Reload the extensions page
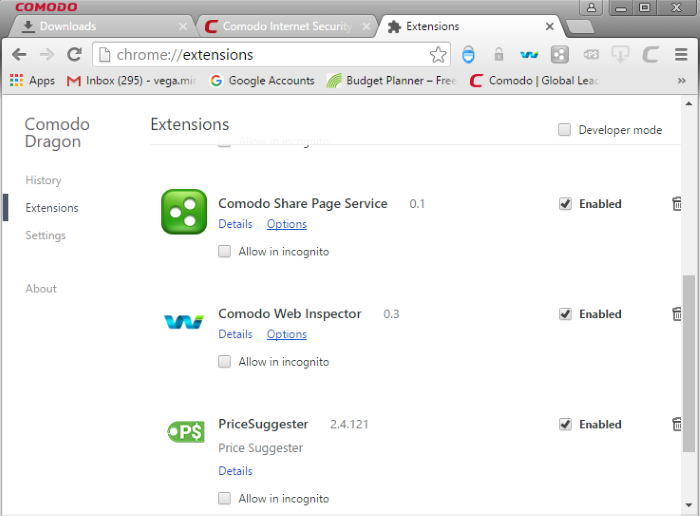The image size is (700, 516). (x=74, y=54)
